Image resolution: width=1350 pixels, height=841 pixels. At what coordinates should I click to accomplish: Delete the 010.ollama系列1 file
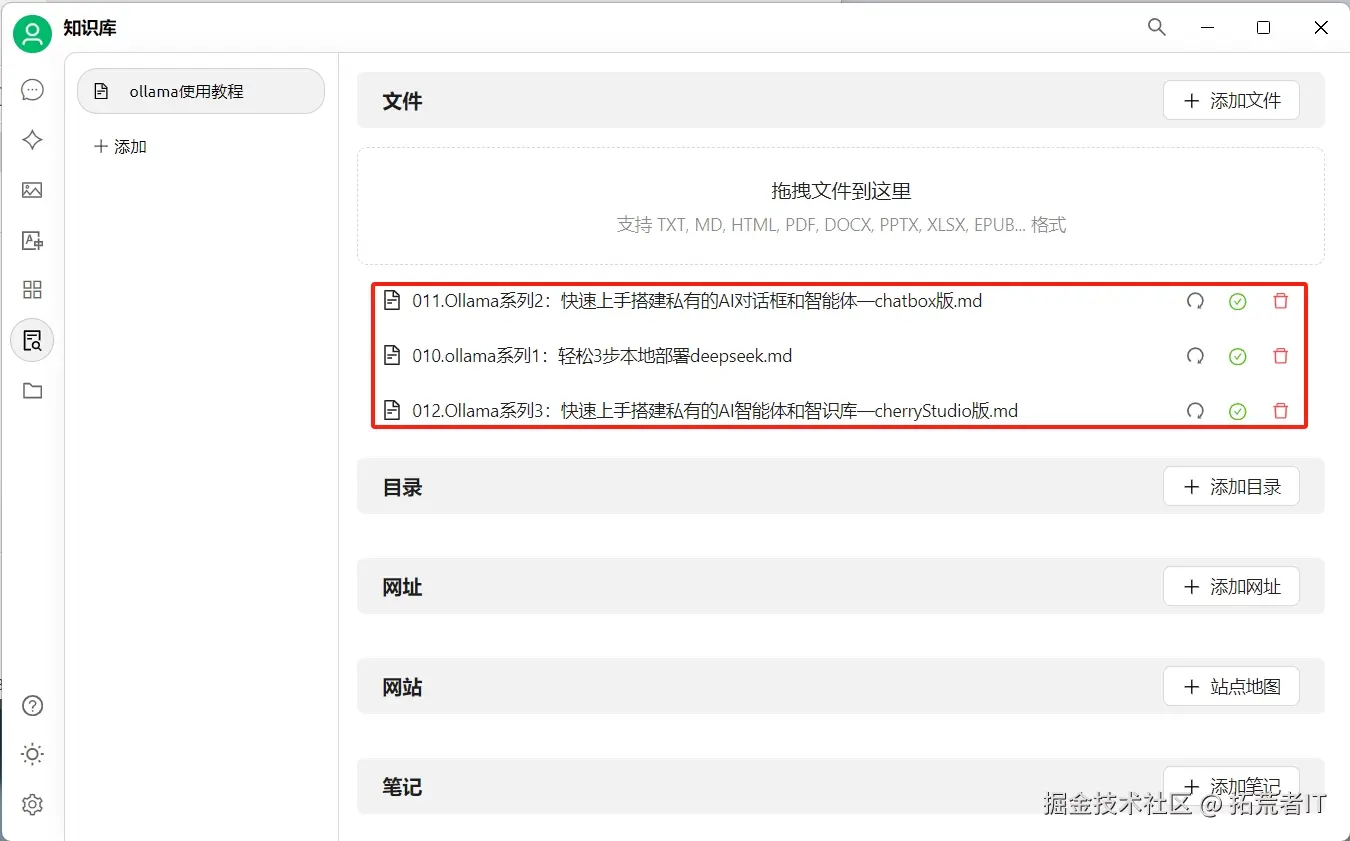click(x=1281, y=356)
